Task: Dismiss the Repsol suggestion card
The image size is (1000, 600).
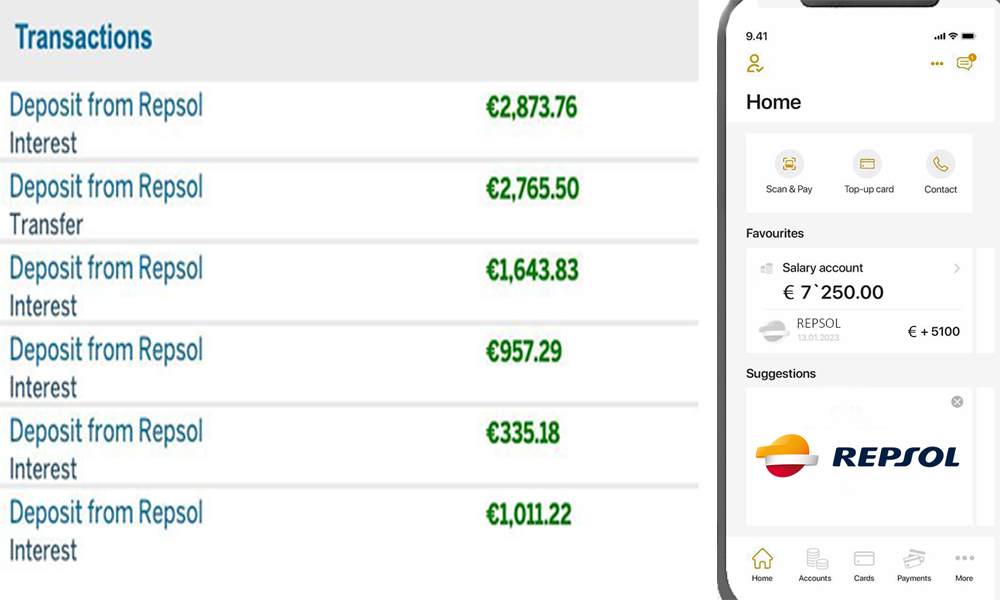Action: tap(957, 402)
